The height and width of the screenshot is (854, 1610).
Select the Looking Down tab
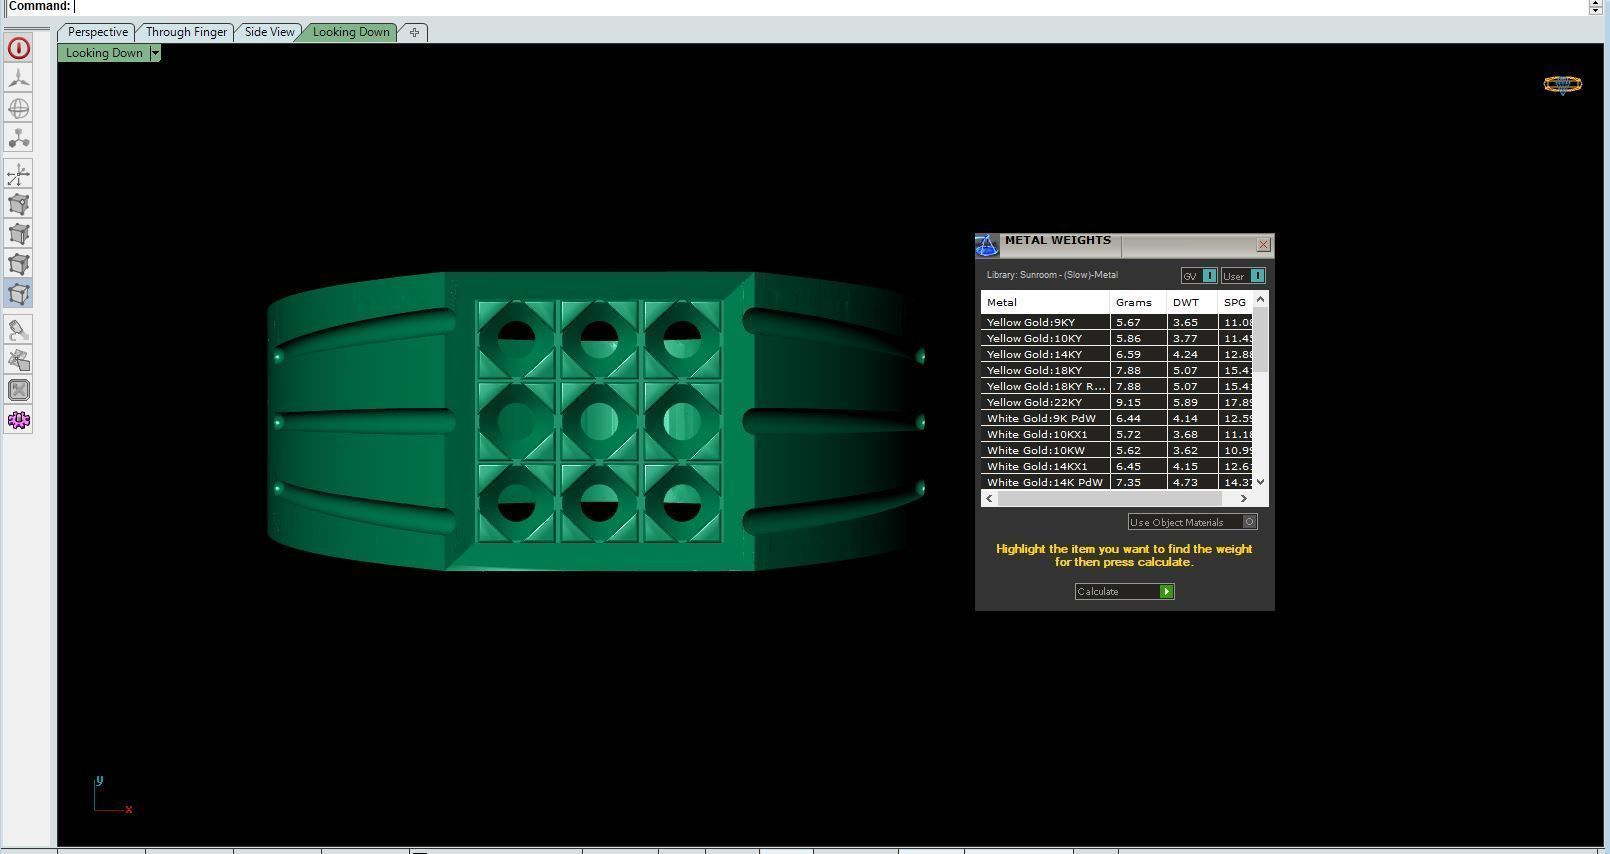pyautogui.click(x=351, y=32)
